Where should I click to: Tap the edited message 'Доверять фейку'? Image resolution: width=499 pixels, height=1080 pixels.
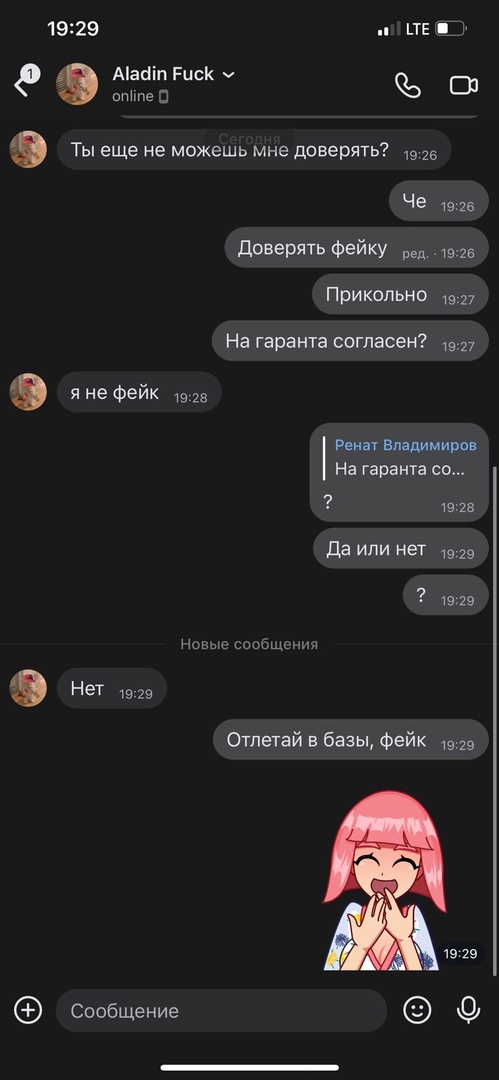pyautogui.click(x=356, y=248)
